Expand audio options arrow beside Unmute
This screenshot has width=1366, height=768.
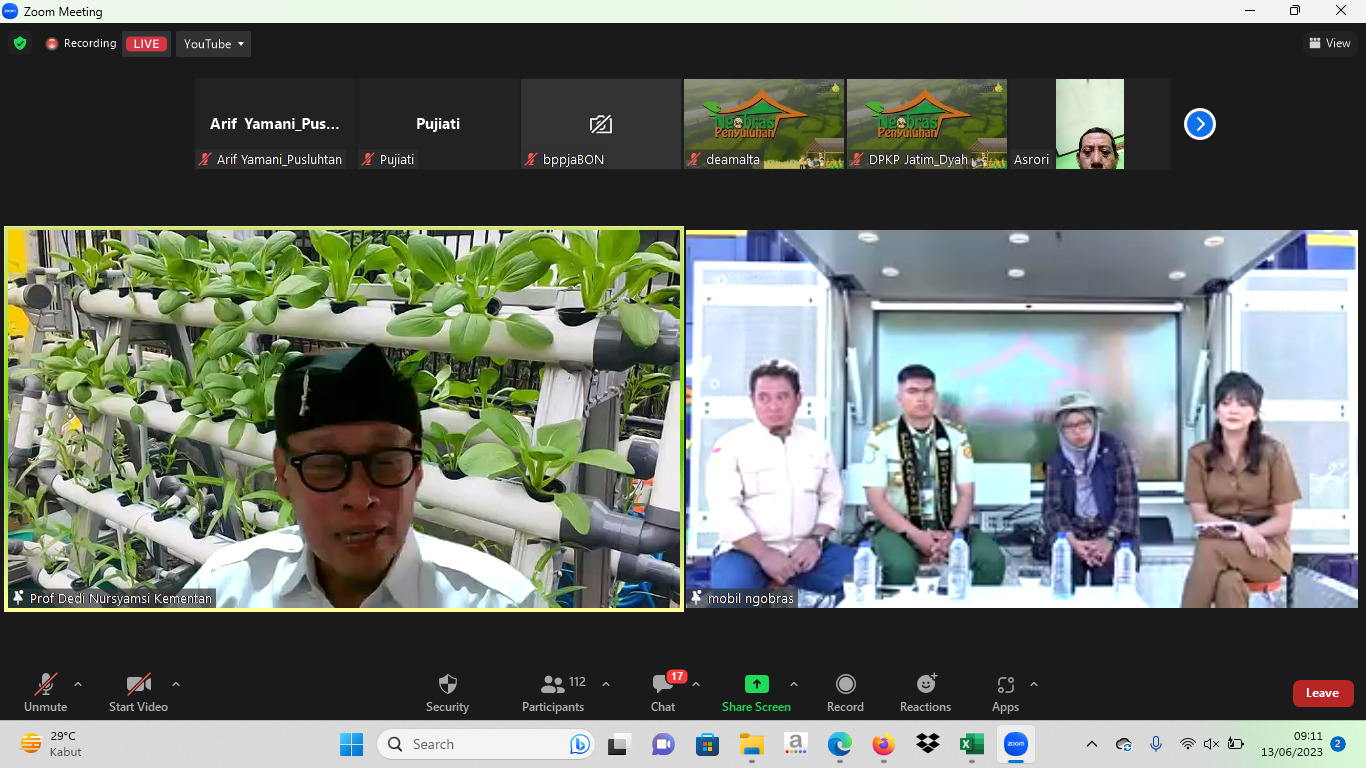(78, 685)
